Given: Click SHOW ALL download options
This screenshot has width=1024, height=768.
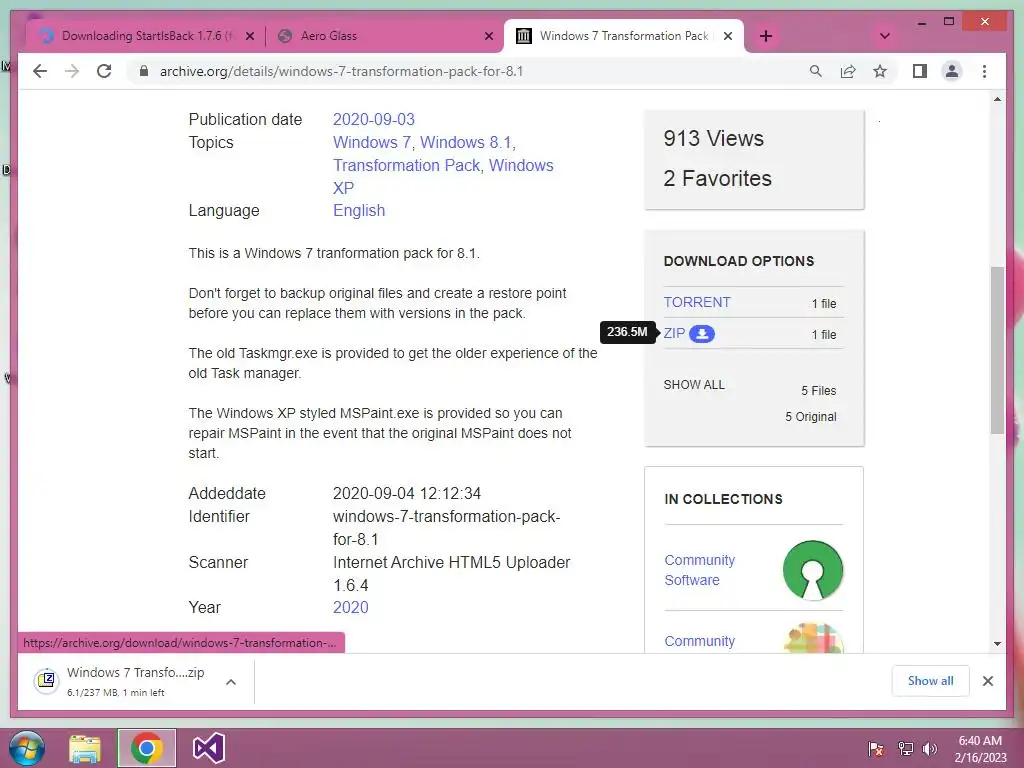Looking at the screenshot, I should pyautogui.click(x=694, y=385).
